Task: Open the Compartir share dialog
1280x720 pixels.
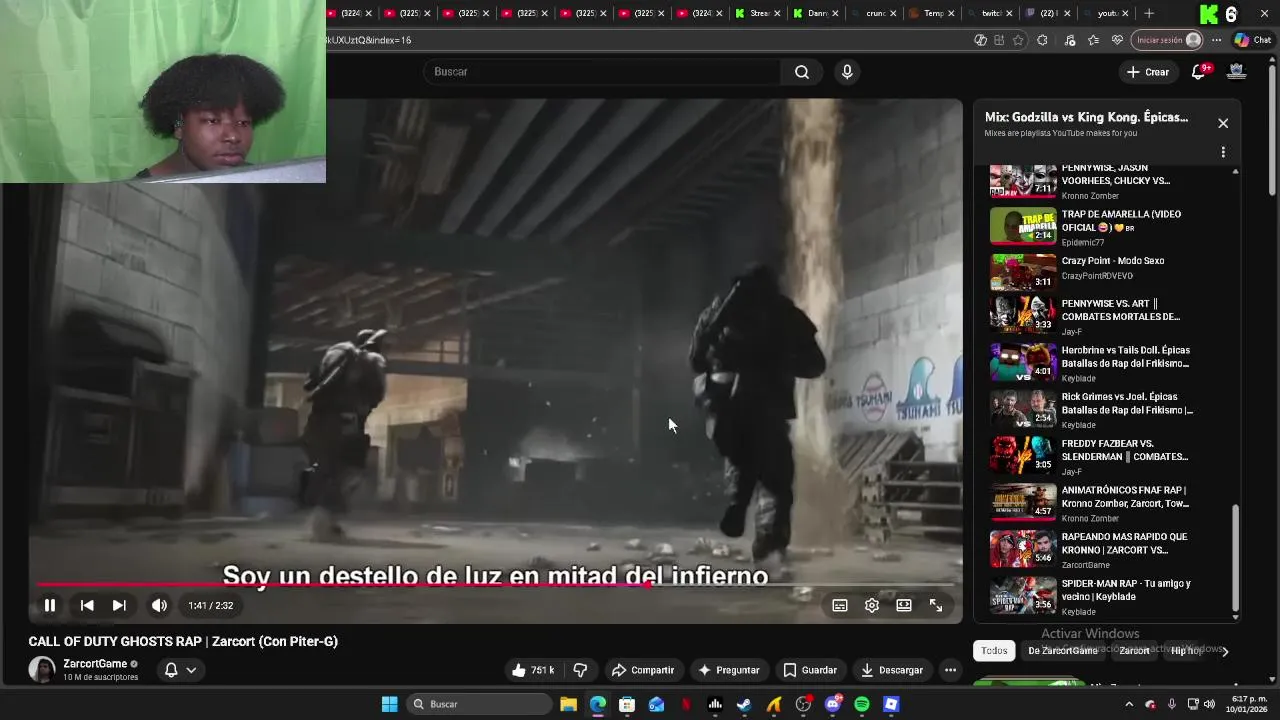Action: pos(643,670)
